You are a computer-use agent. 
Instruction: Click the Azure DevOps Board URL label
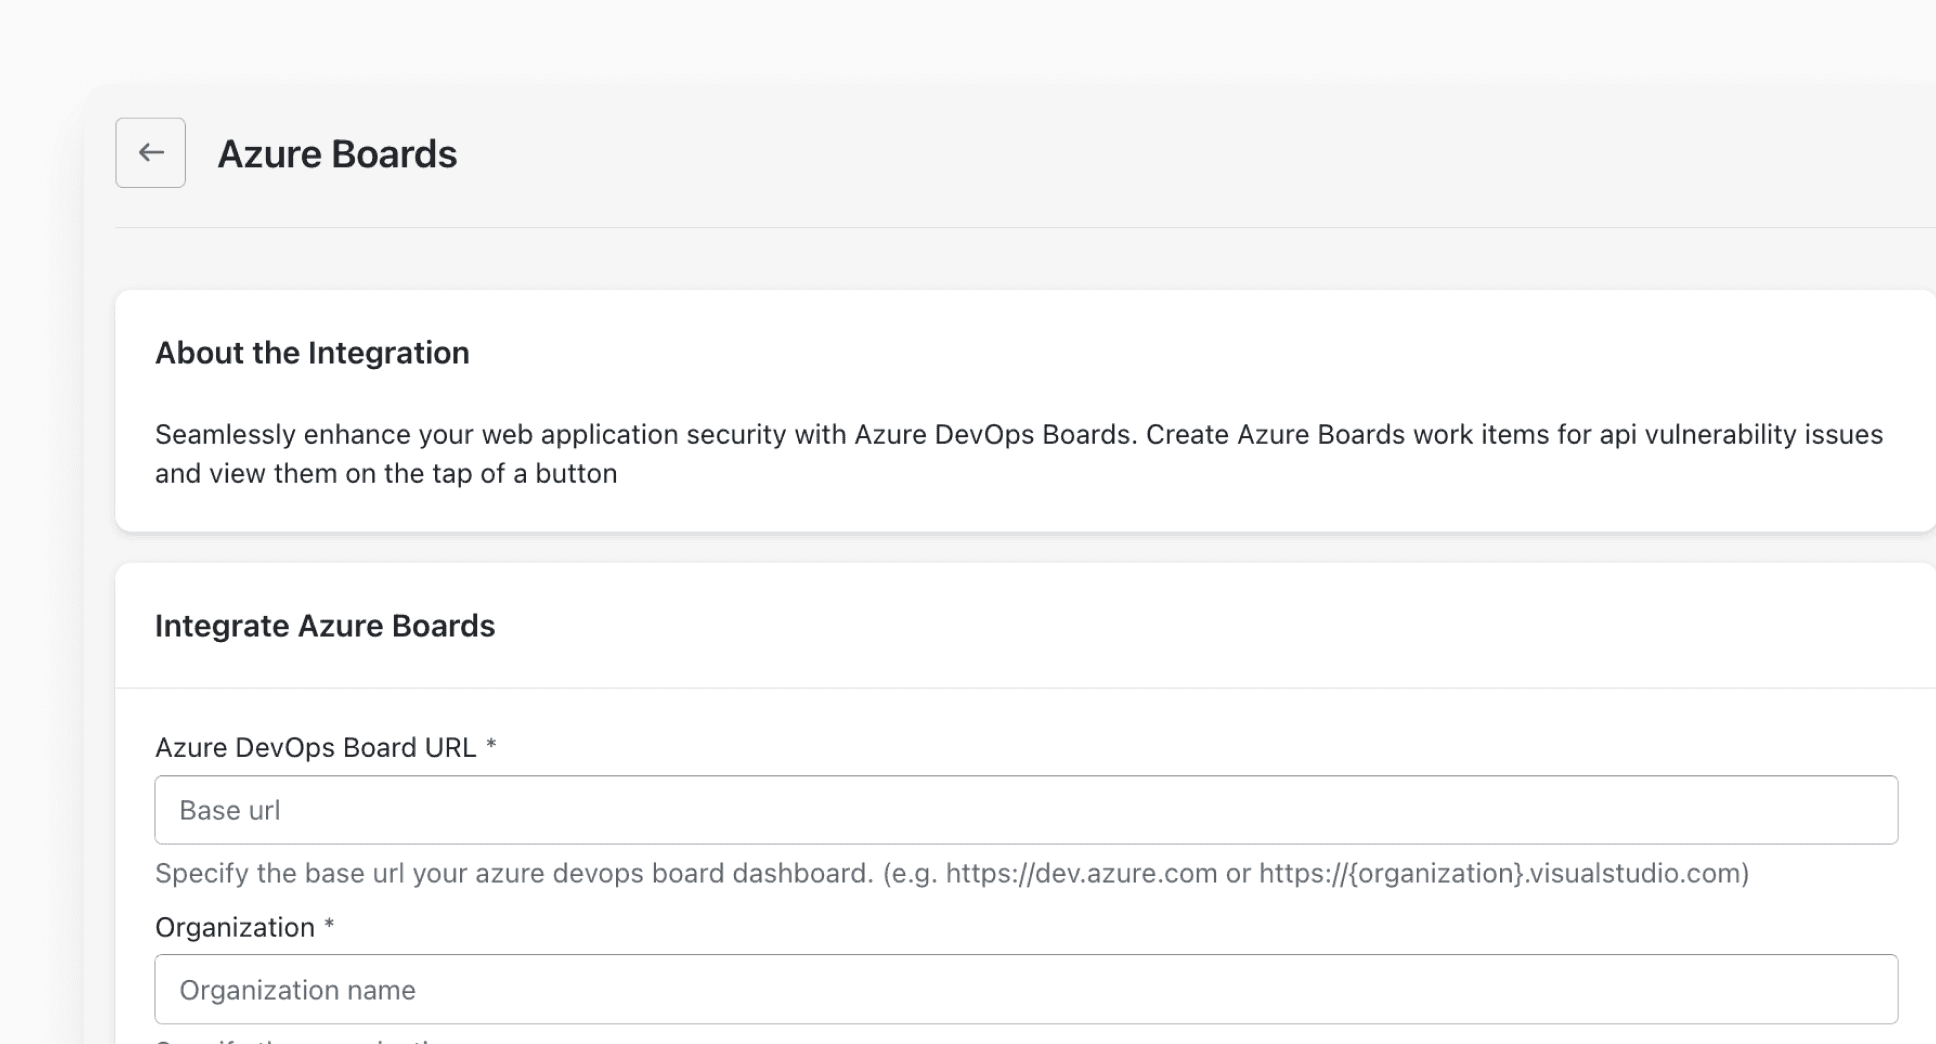click(315, 748)
